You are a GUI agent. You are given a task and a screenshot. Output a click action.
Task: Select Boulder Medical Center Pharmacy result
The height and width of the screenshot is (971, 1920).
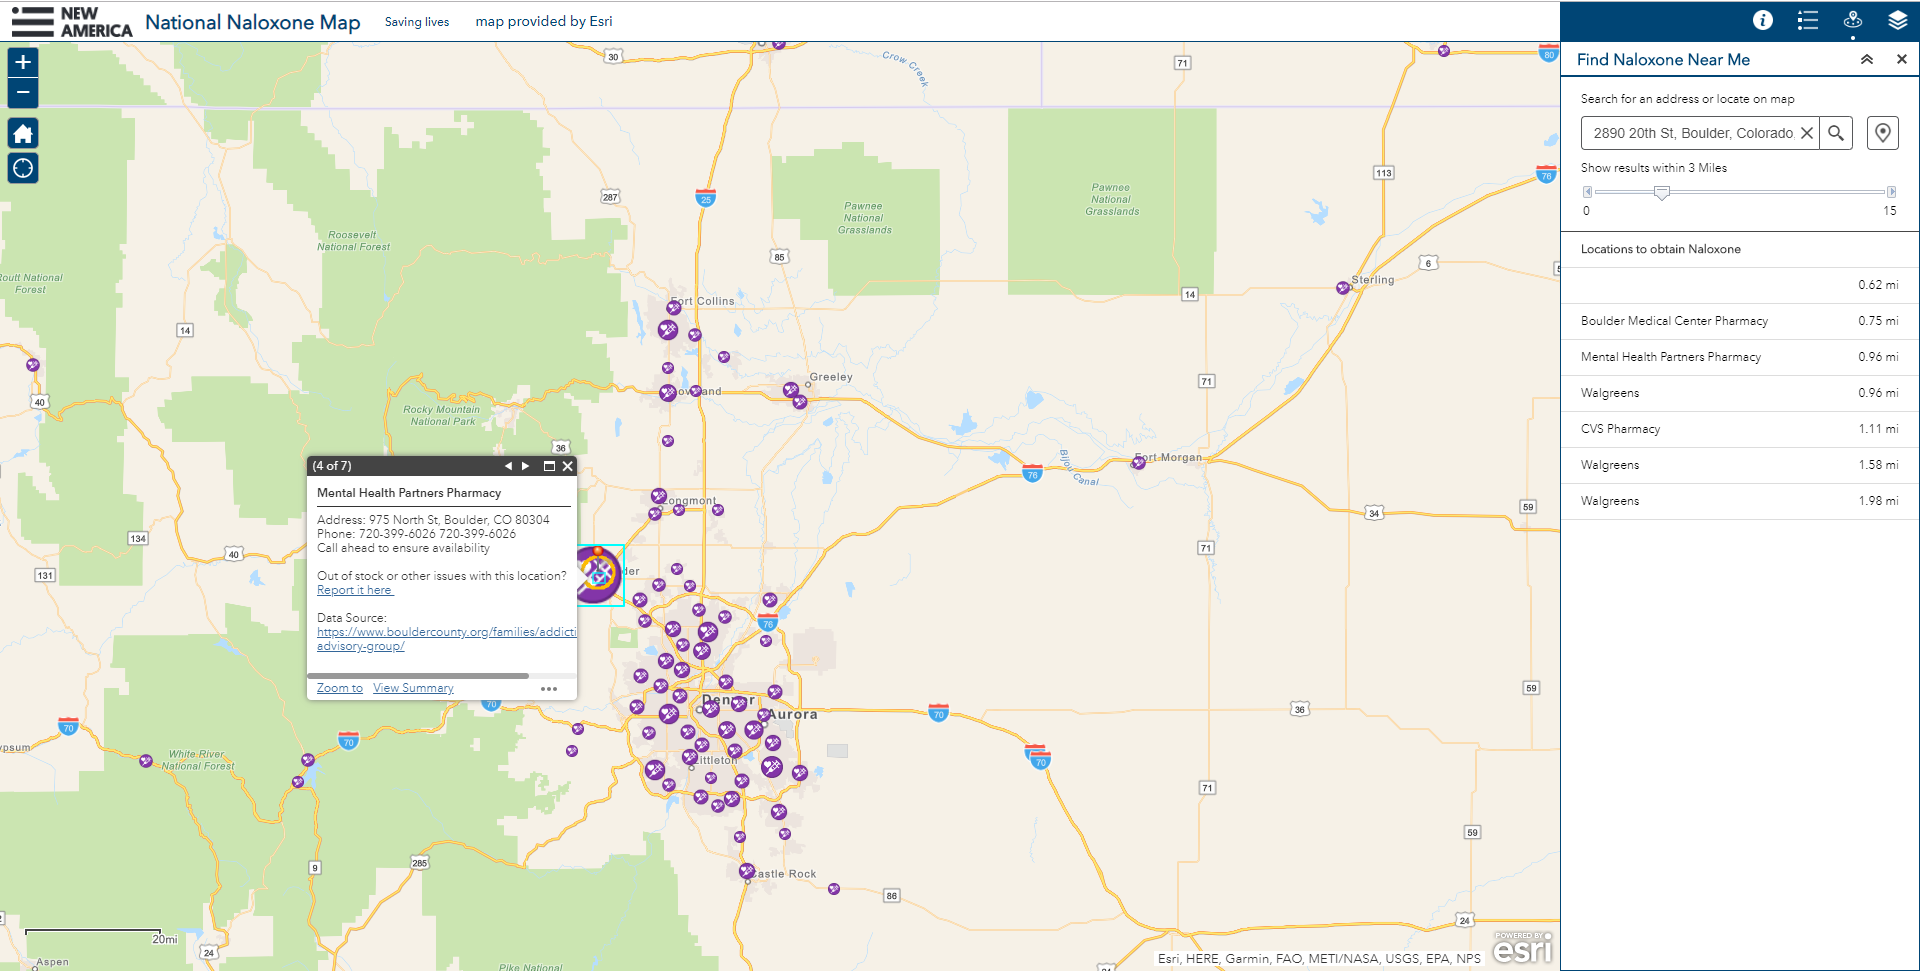1674,321
